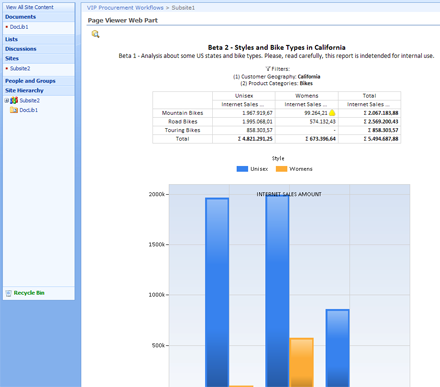Click the Total row label
Image resolution: width=440 pixels, height=387 pixels.
(x=182, y=139)
